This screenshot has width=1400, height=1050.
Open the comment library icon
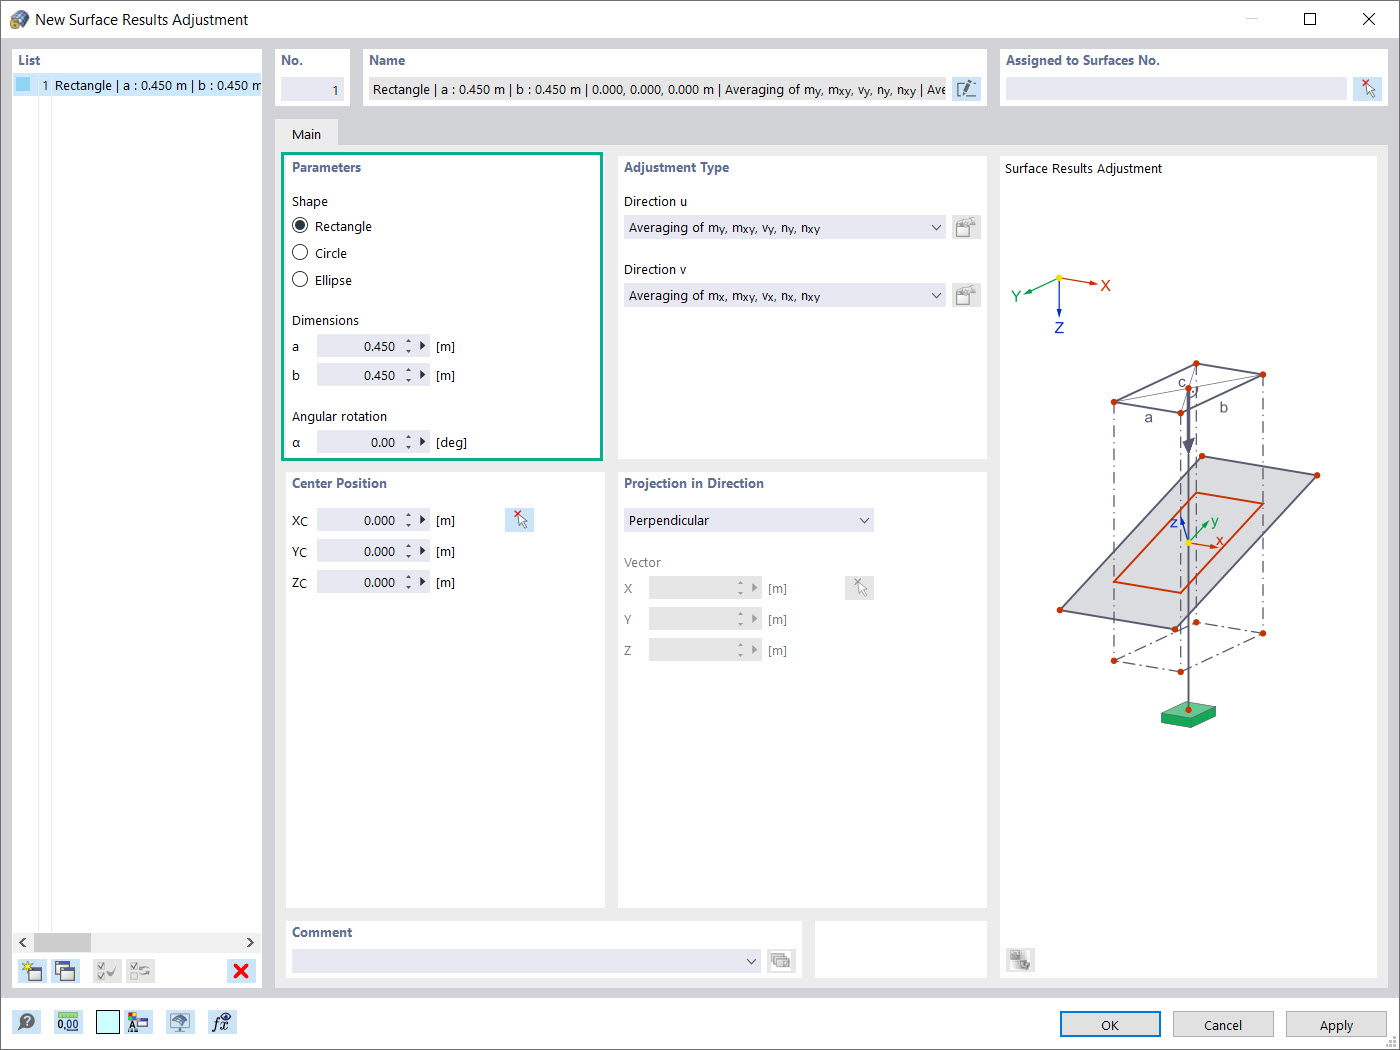780,961
